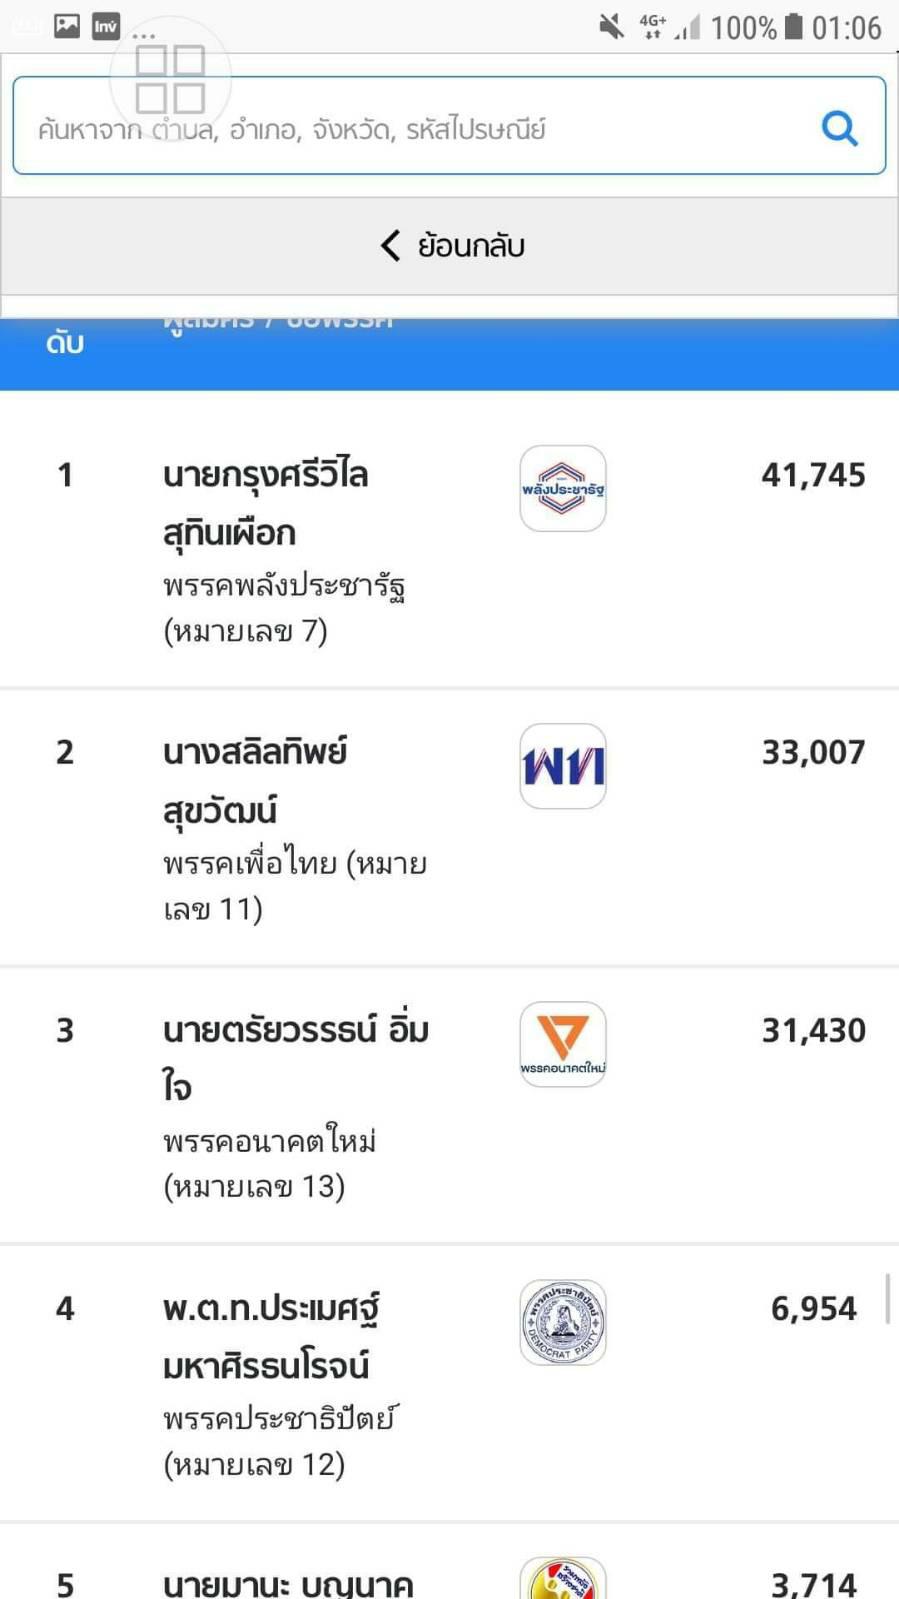
Task: Click the Future Forward orange triangle logo
Action: [563, 1044]
